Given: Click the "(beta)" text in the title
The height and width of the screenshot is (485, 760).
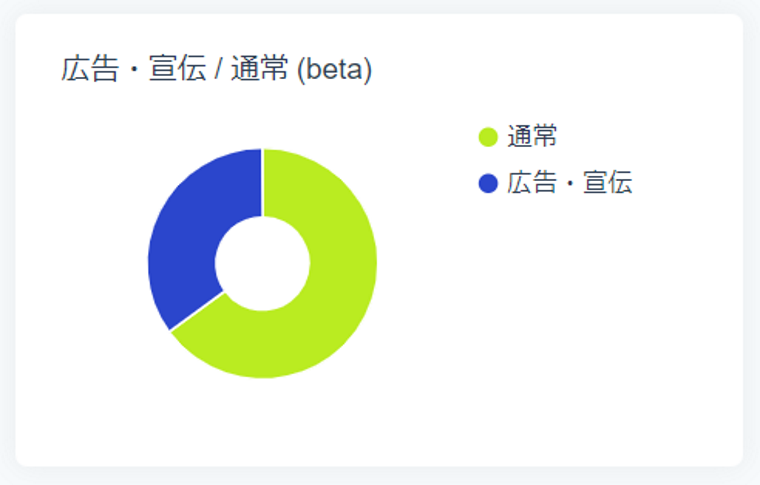Looking at the screenshot, I should click(335, 71).
